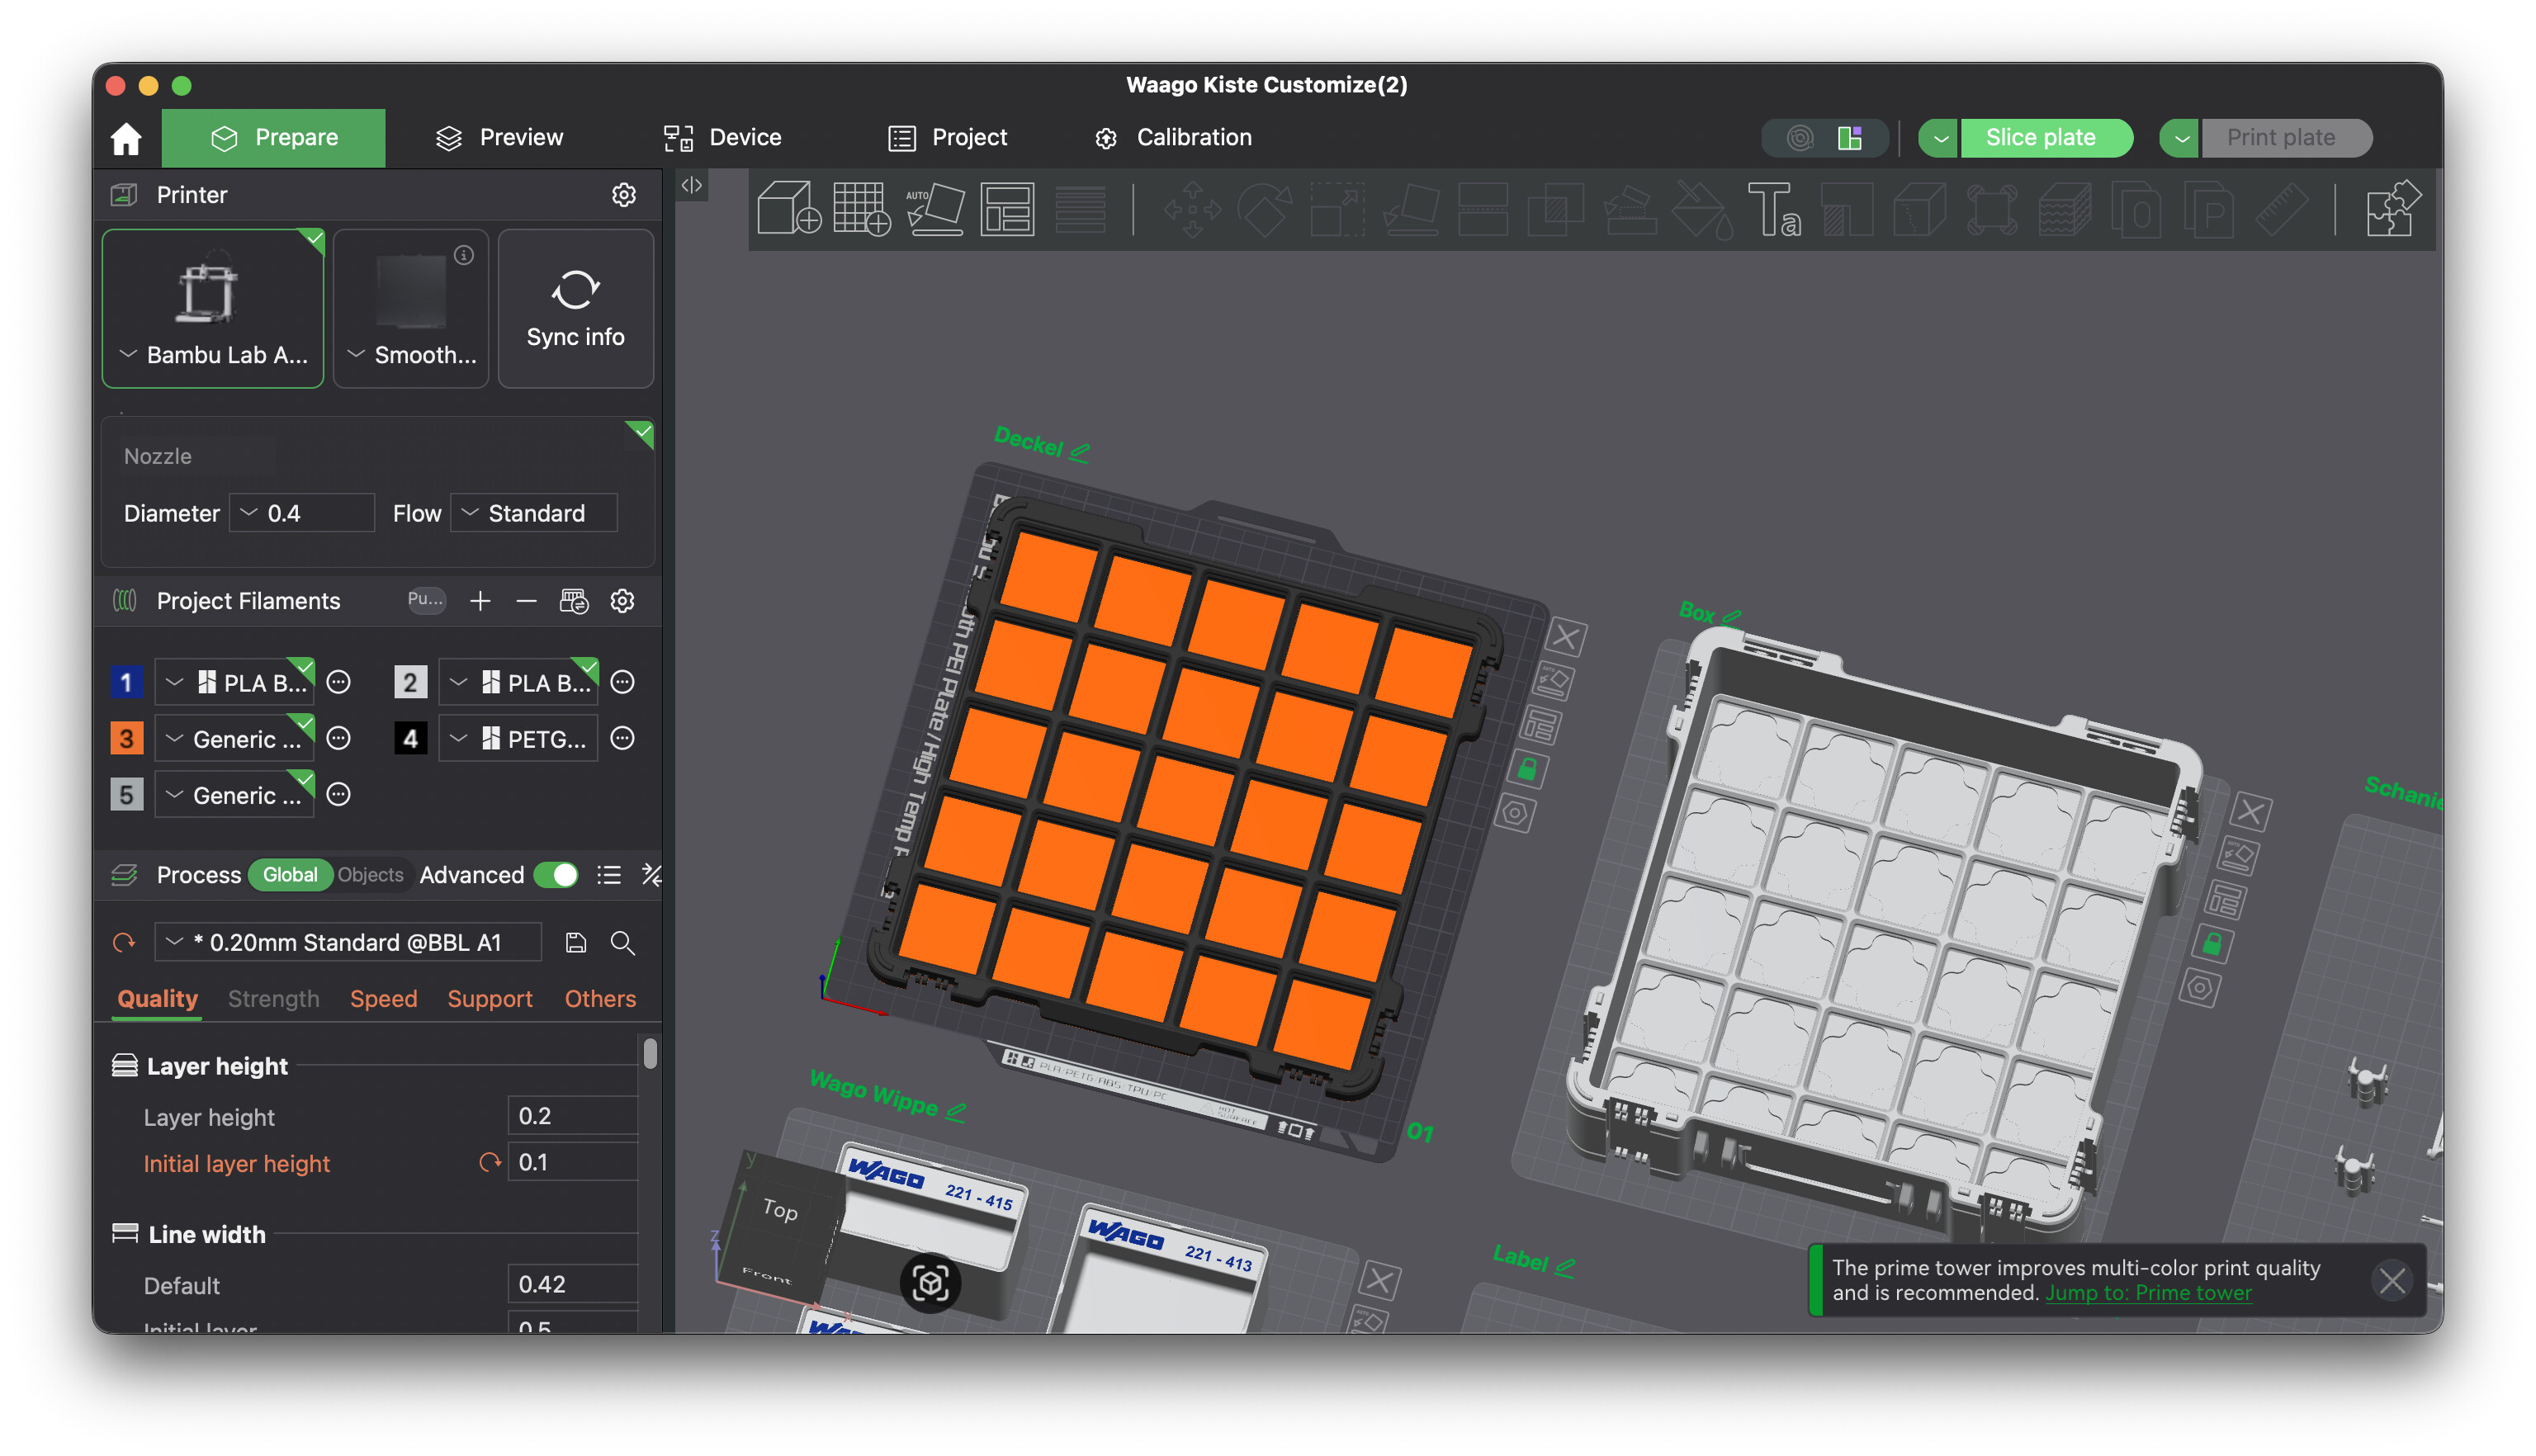
Task: Open the Calibration tab
Action: pos(1173,138)
